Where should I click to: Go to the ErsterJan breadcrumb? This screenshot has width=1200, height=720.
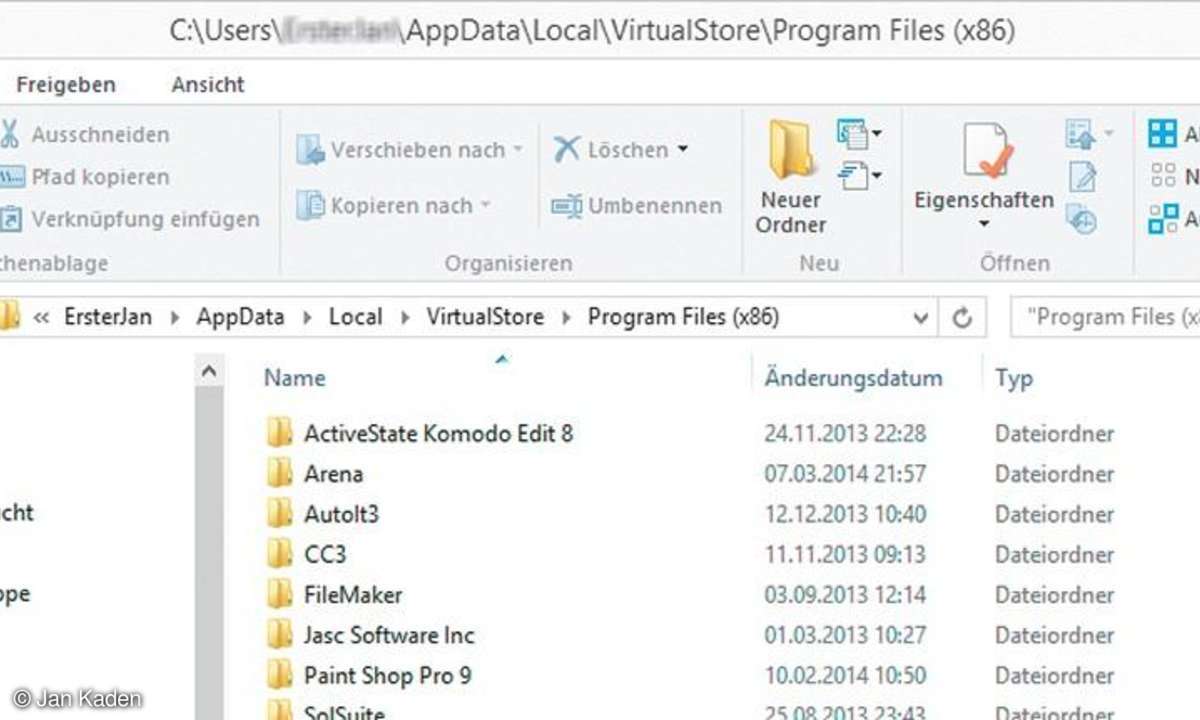[x=106, y=318]
